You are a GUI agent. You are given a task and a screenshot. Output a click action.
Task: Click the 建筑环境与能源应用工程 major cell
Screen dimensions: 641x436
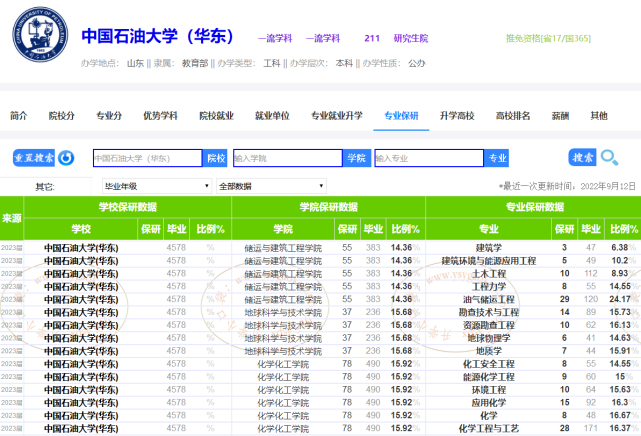pyautogui.click(x=489, y=261)
